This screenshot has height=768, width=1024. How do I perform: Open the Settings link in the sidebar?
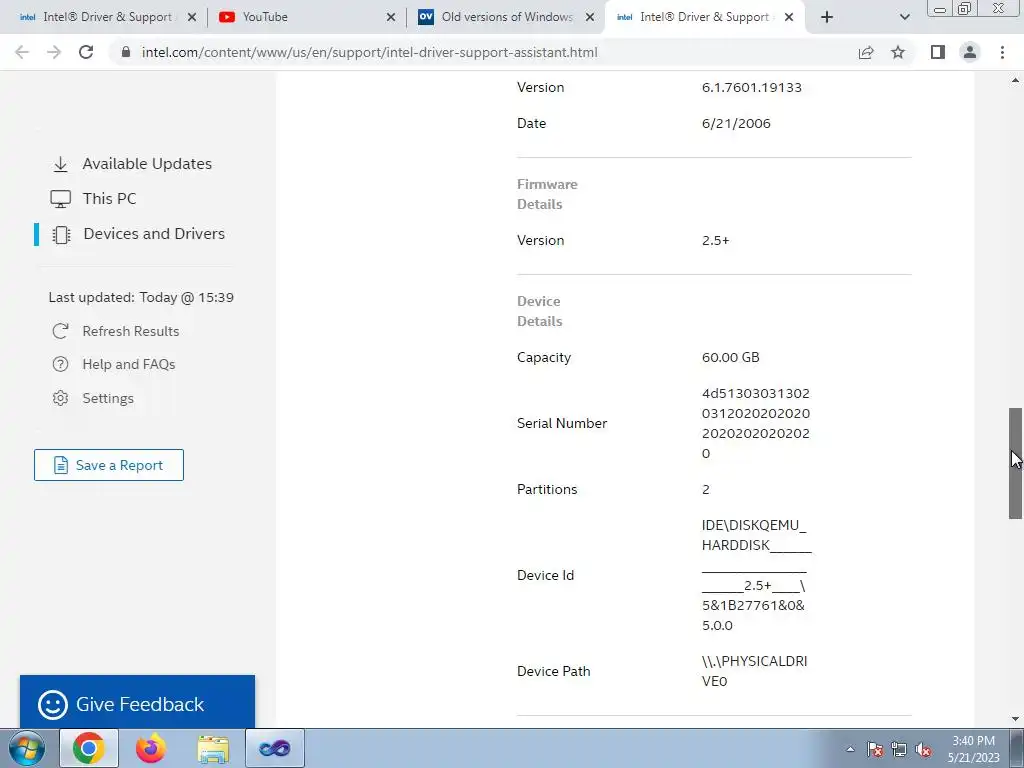coord(108,398)
